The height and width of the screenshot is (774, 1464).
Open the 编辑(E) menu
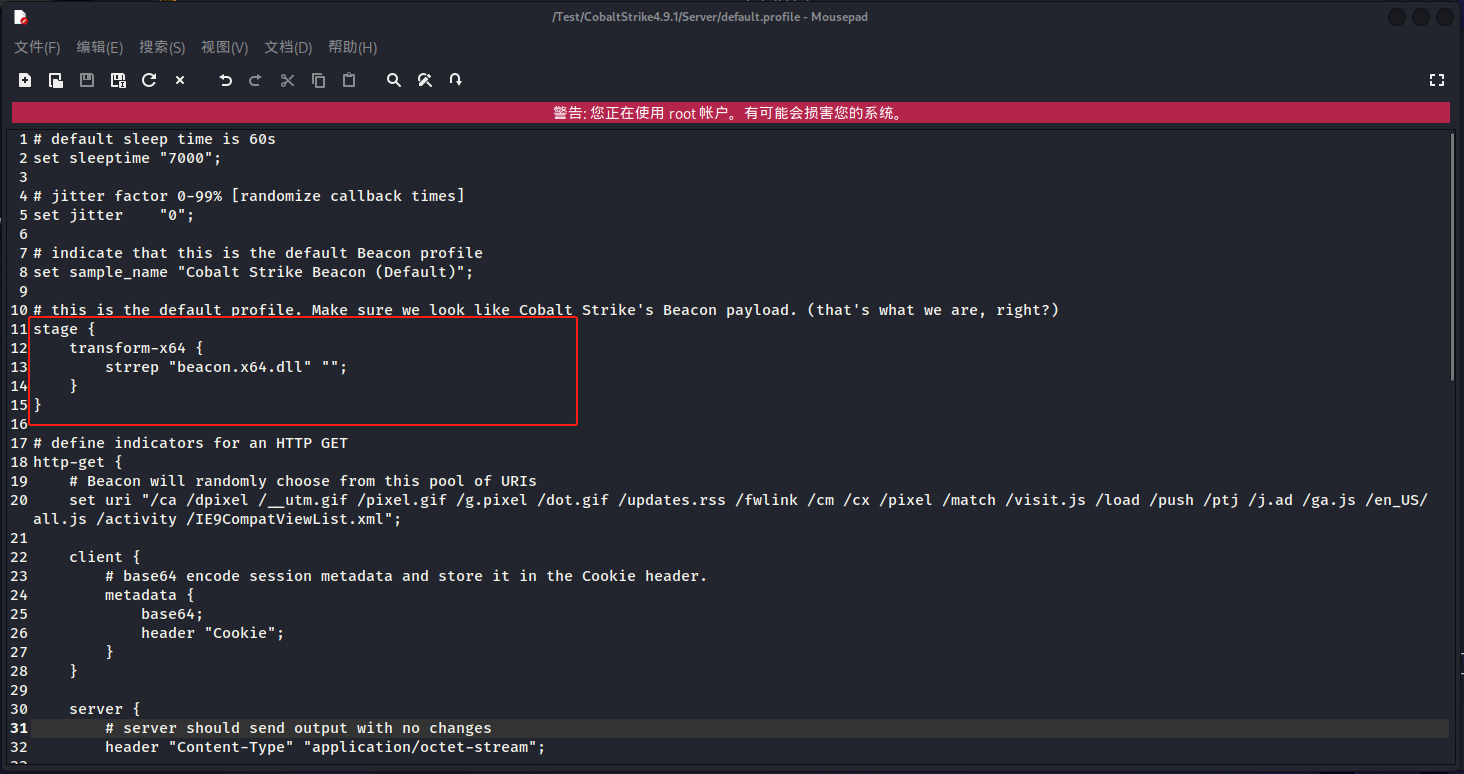100,47
